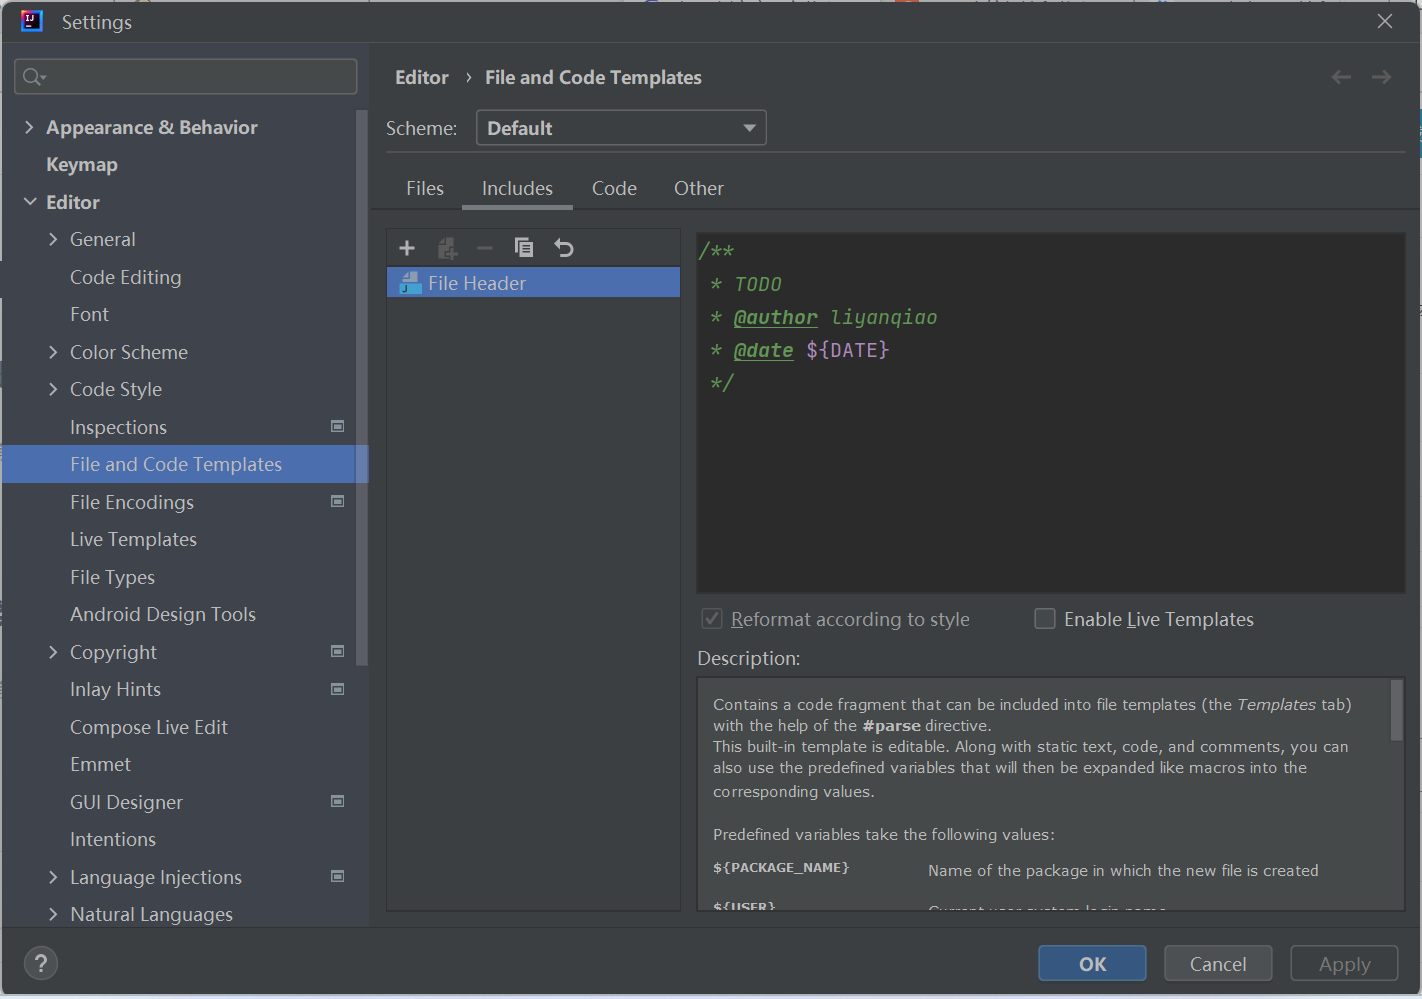Select File and Code Templates item
1422x999 pixels.
coord(185,464)
